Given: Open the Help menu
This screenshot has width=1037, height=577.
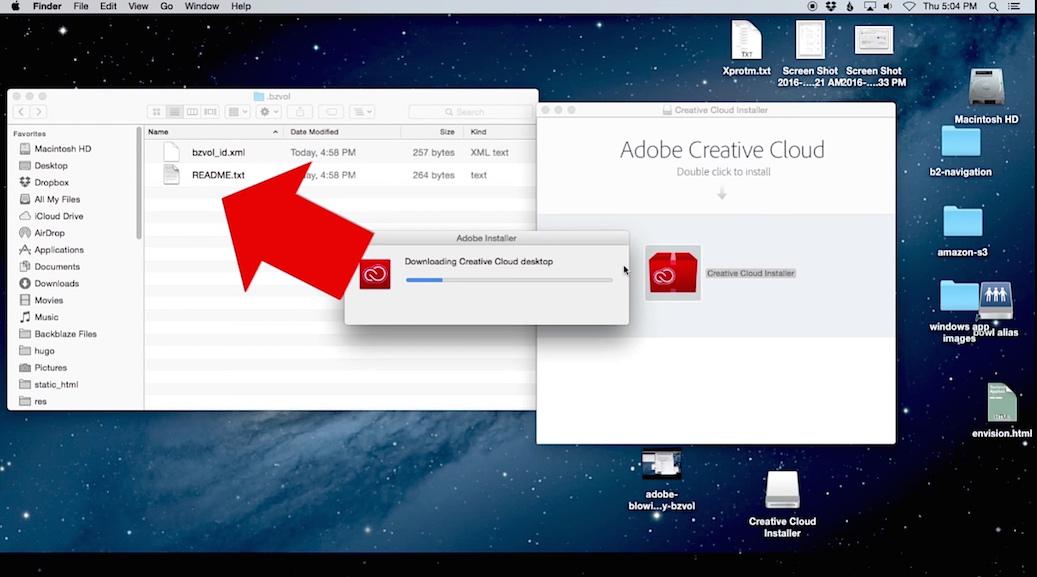Looking at the screenshot, I should tap(241, 6).
